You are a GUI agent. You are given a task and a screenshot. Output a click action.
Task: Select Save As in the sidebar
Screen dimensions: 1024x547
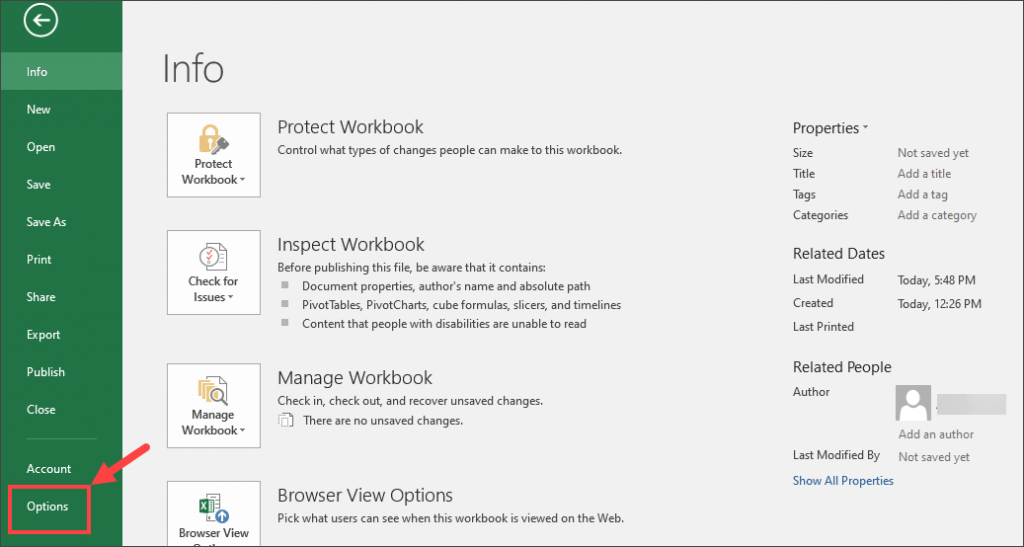(x=46, y=222)
